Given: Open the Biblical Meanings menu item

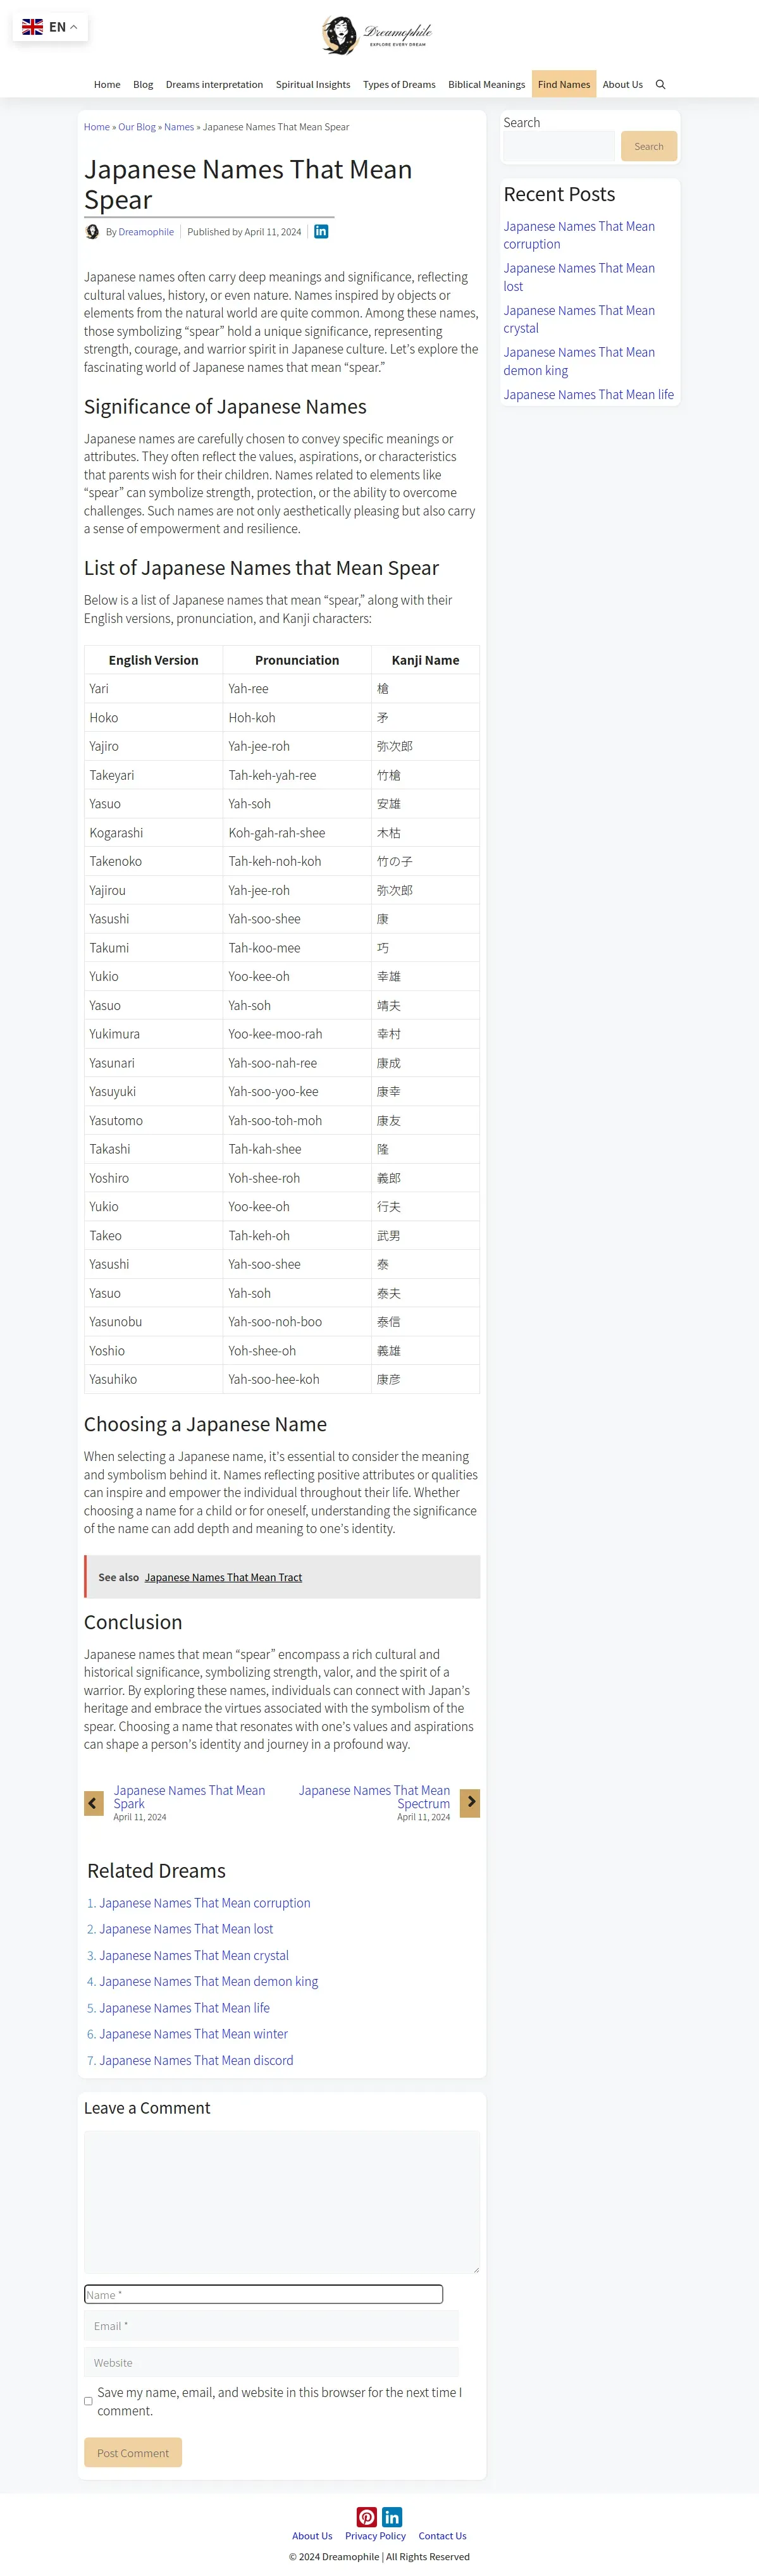Looking at the screenshot, I should coord(486,85).
